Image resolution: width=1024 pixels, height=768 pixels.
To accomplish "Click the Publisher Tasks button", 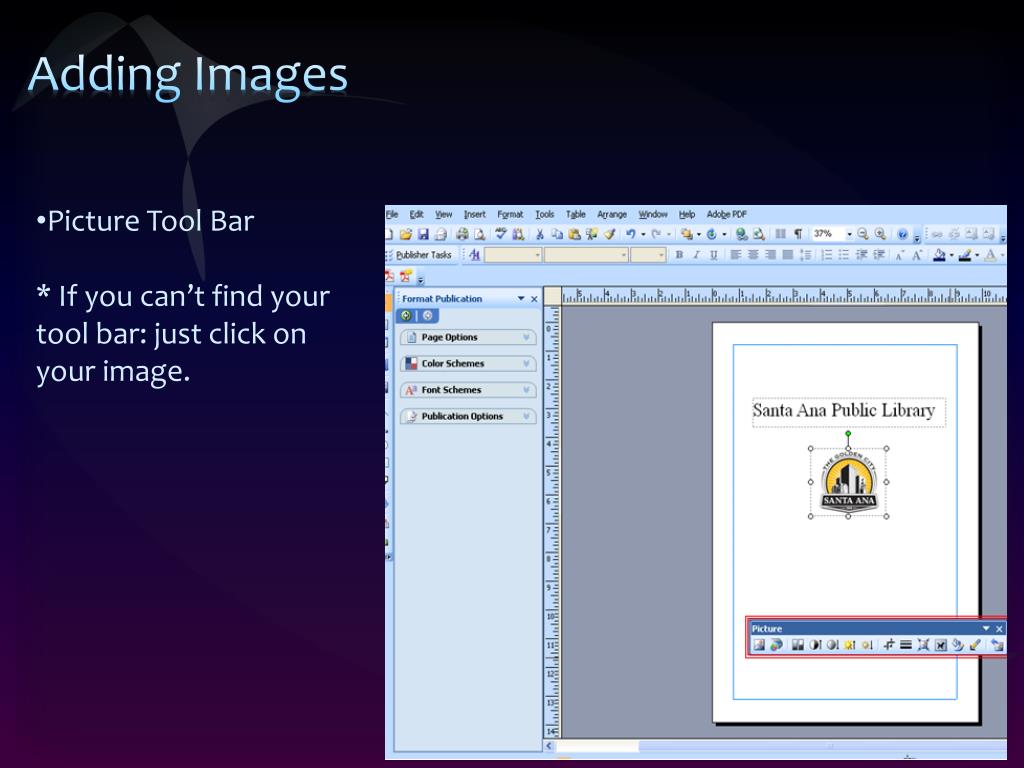I will click(x=423, y=255).
